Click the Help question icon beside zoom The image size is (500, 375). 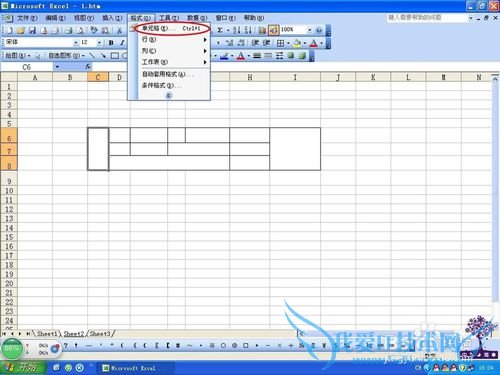point(319,30)
